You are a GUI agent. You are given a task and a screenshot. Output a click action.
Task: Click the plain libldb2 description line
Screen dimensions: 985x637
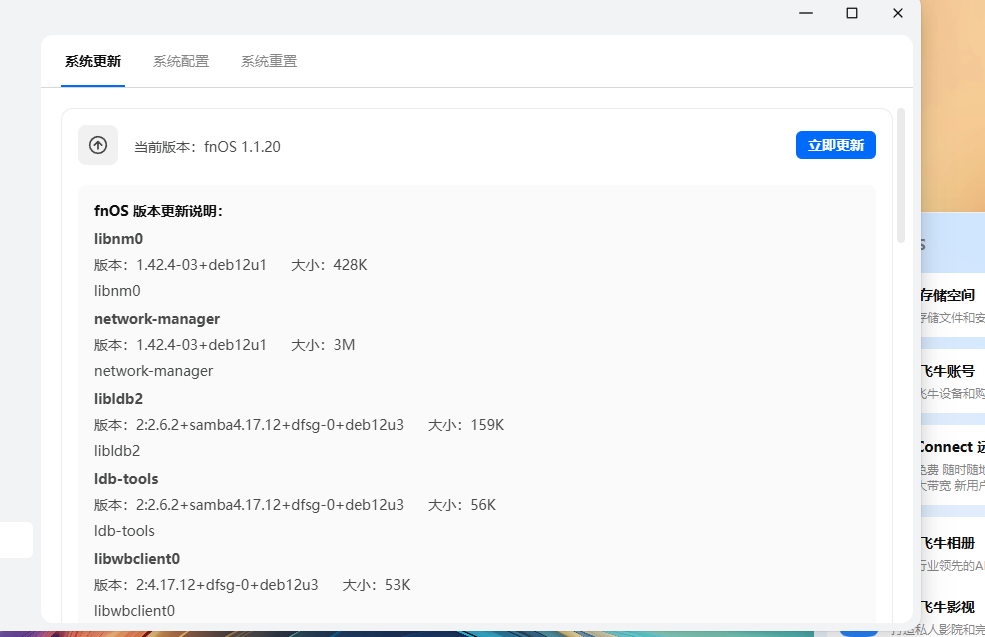click(x=117, y=451)
